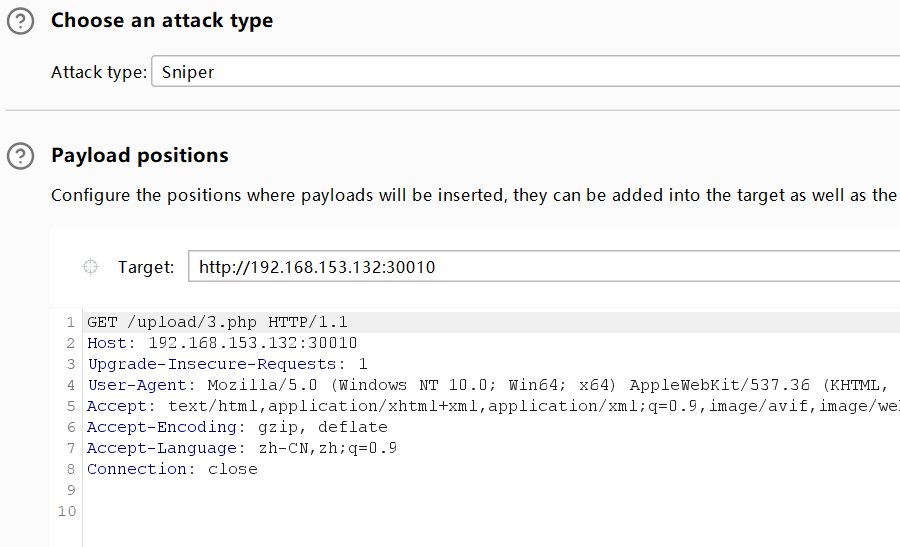Open help icon beside Payload positions

coord(20,156)
